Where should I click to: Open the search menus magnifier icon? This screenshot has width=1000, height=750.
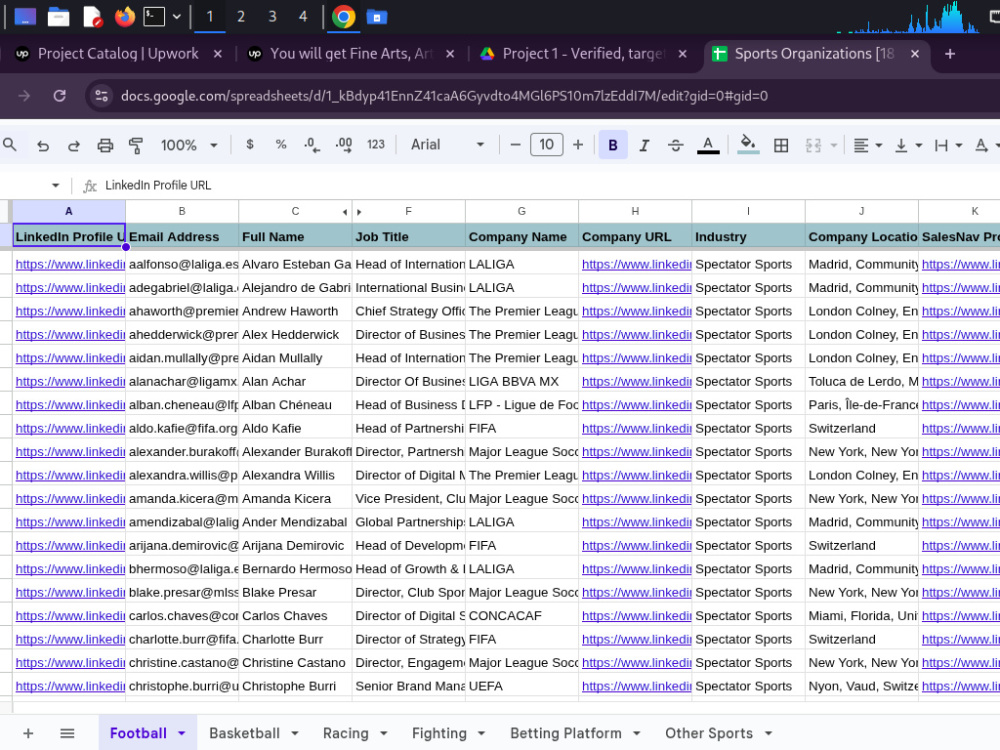[x=10, y=145]
